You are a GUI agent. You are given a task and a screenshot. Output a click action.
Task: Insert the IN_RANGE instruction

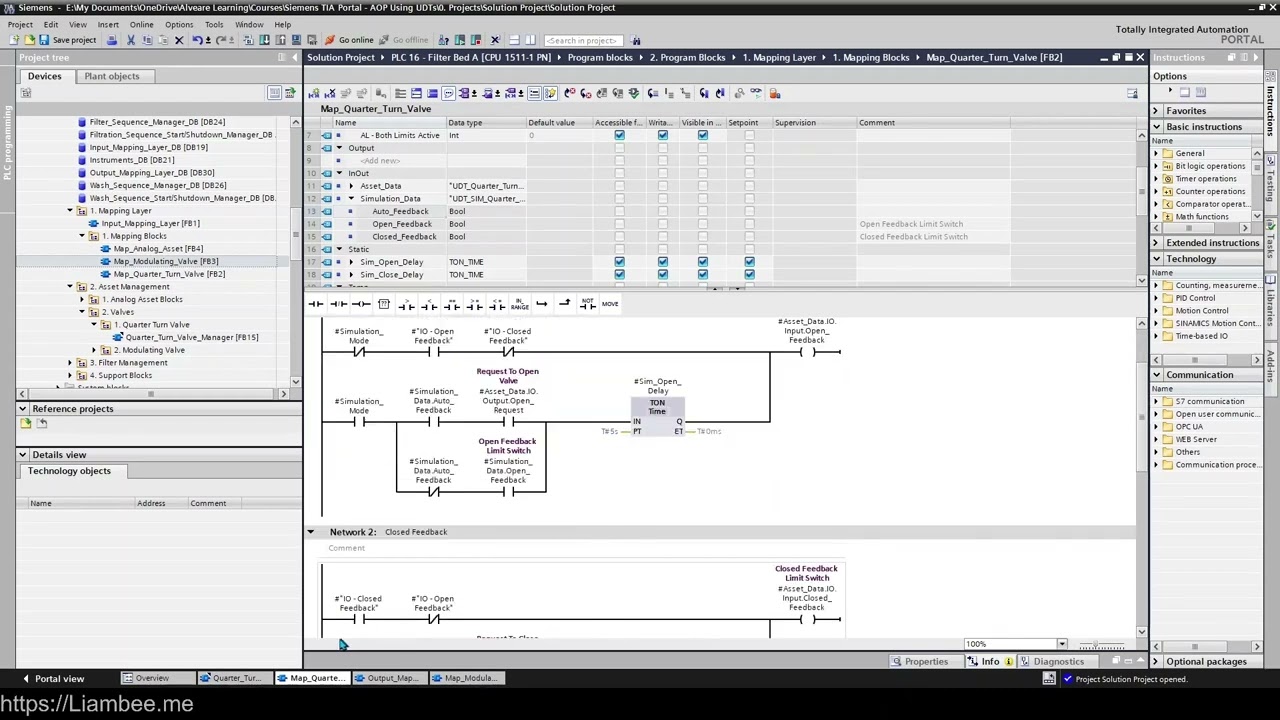tap(519, 304)
